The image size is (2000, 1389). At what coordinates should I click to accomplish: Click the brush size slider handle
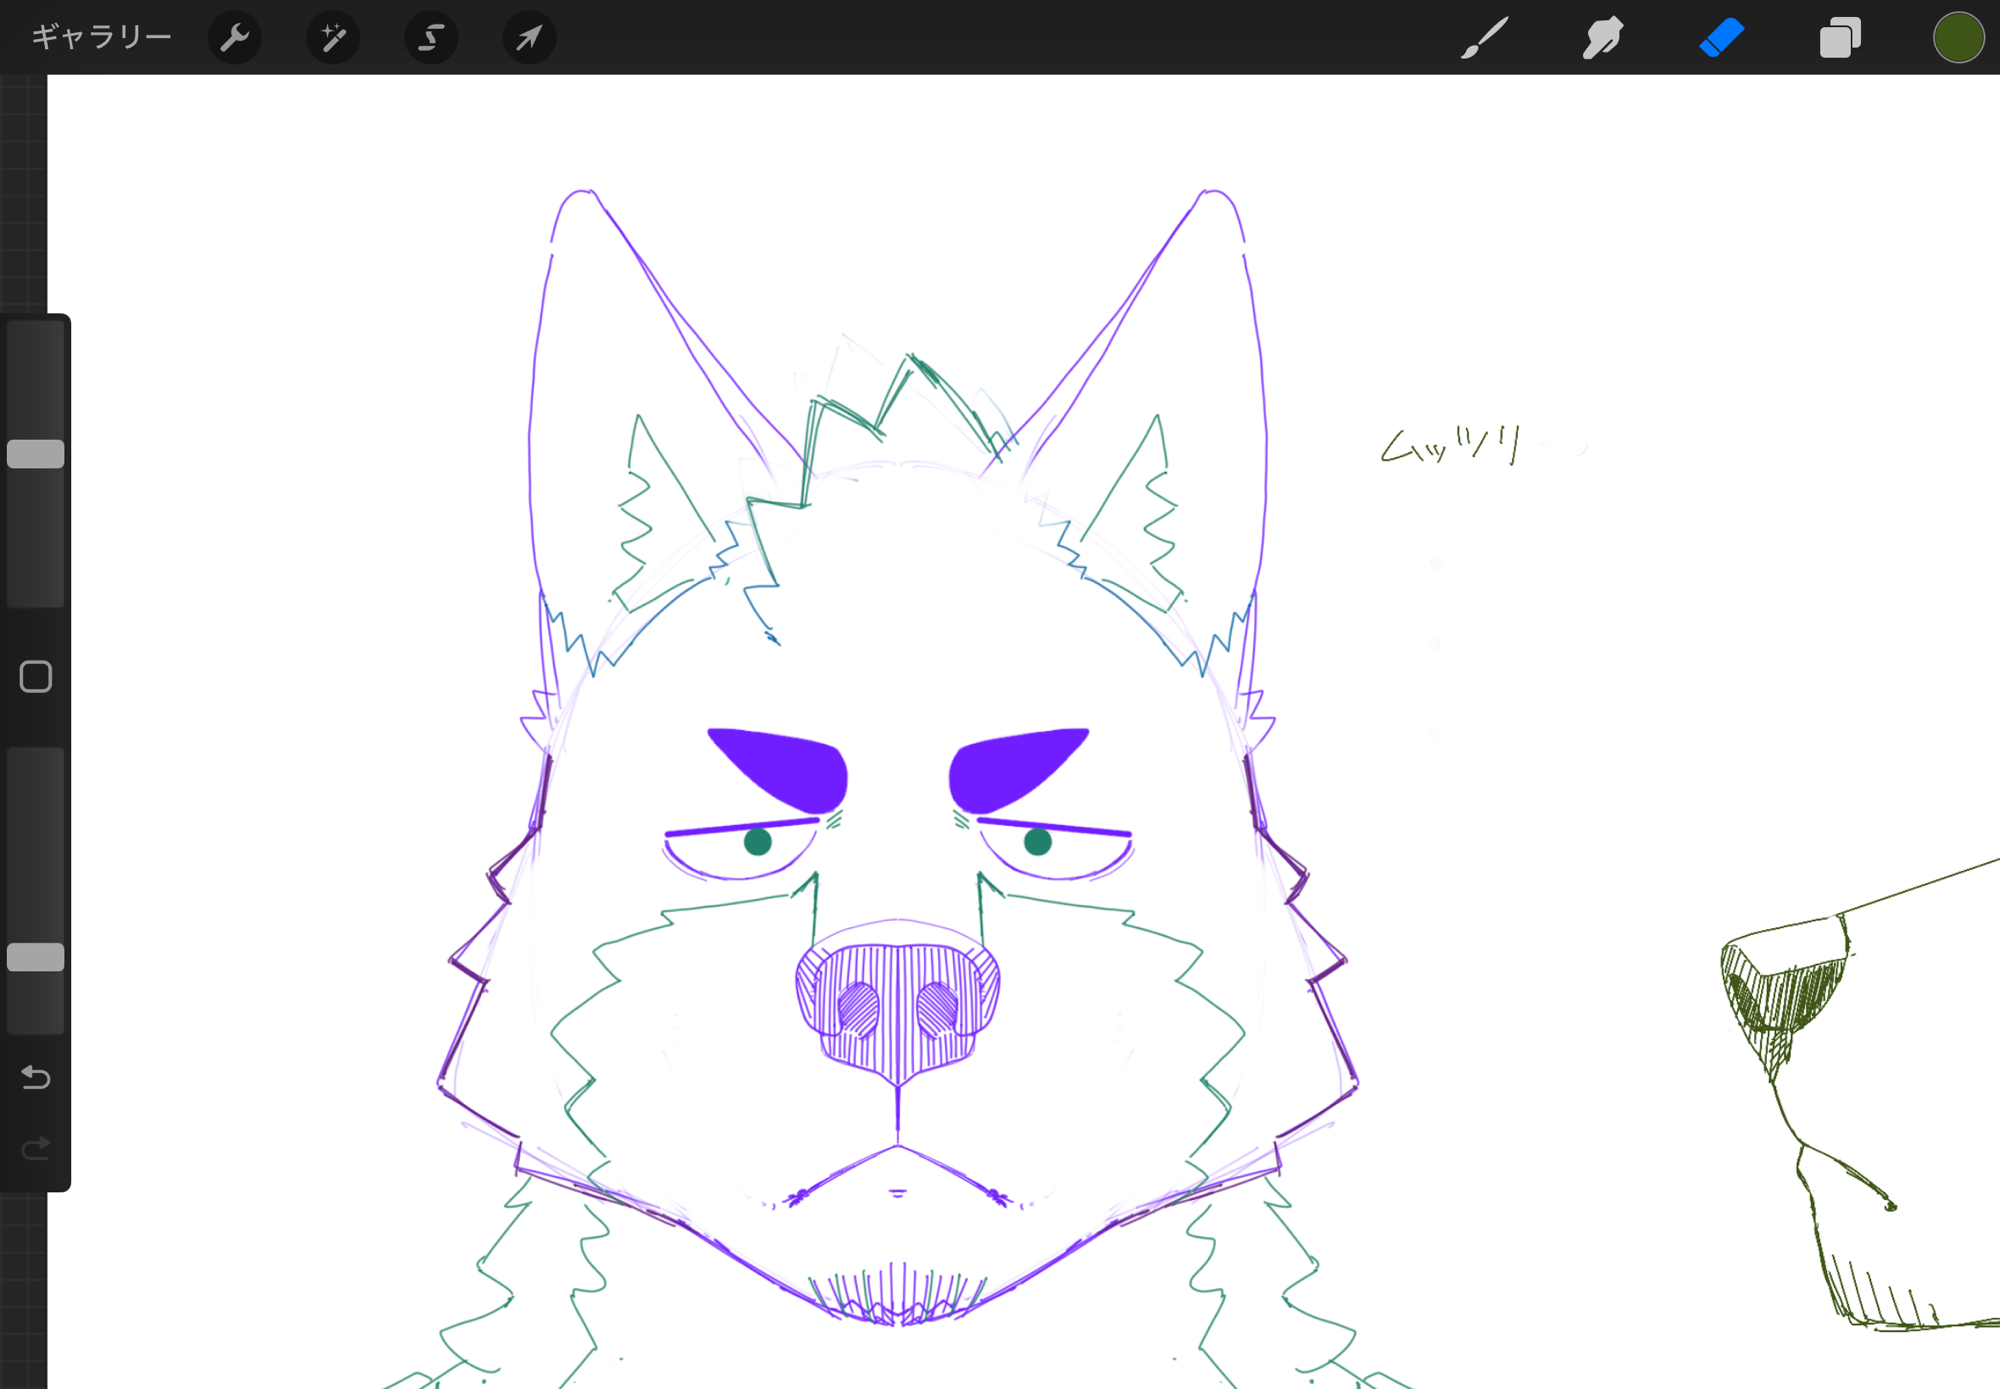point(36,454)
